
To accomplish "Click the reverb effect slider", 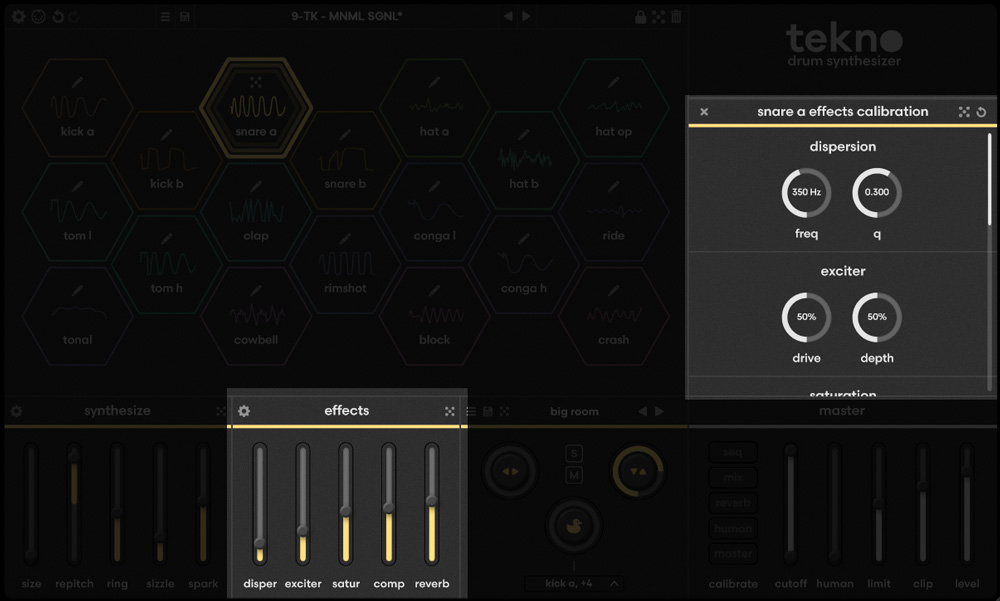I will point(432,505).
